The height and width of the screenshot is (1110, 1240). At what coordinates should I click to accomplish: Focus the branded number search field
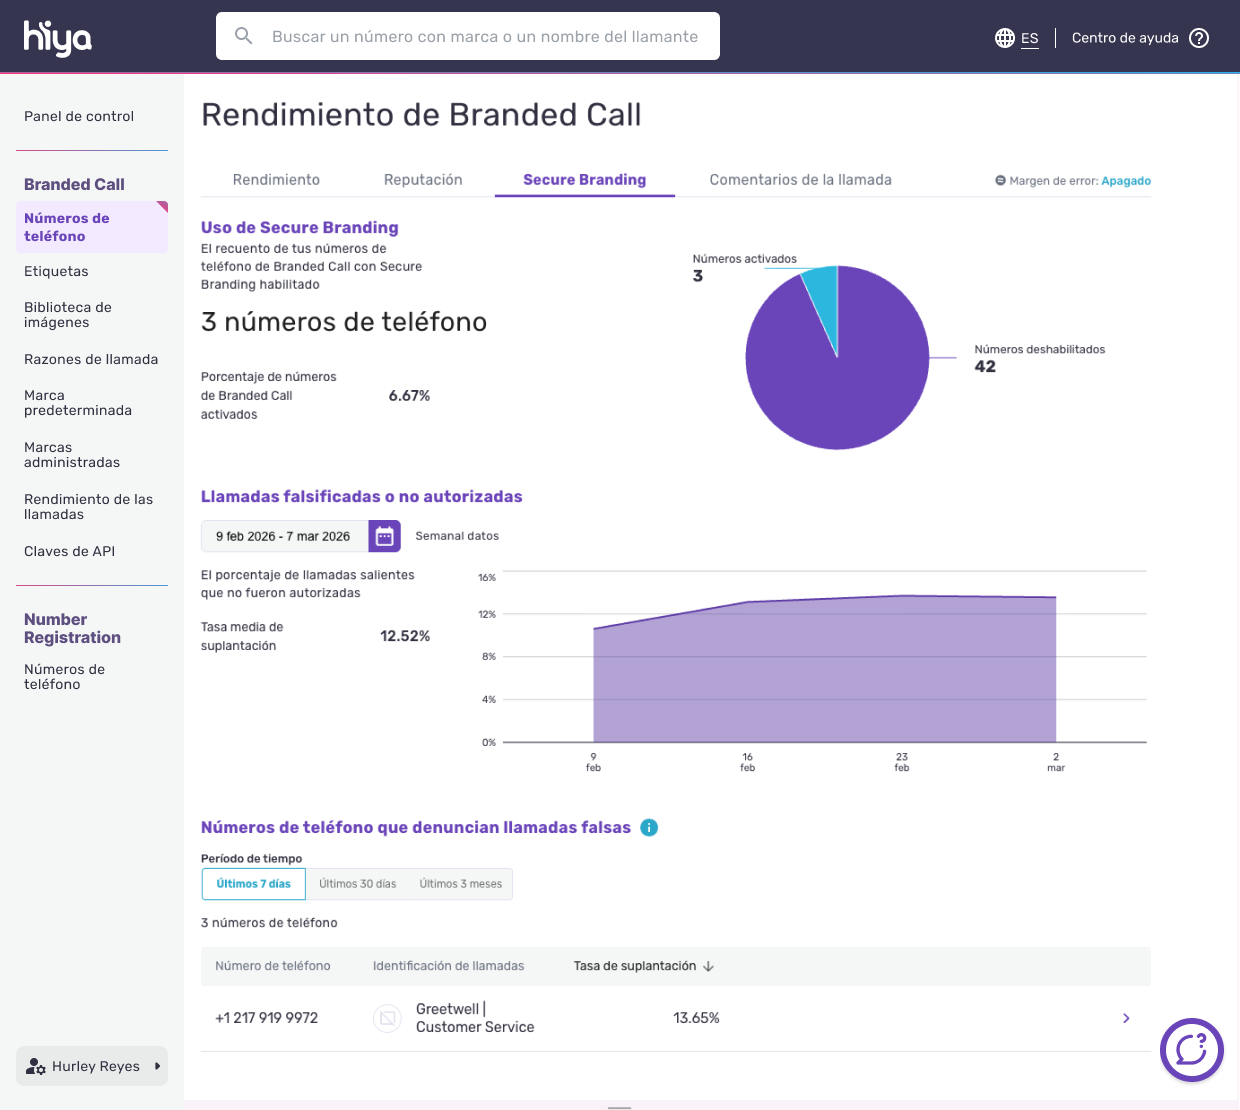(x=485, y=36)
